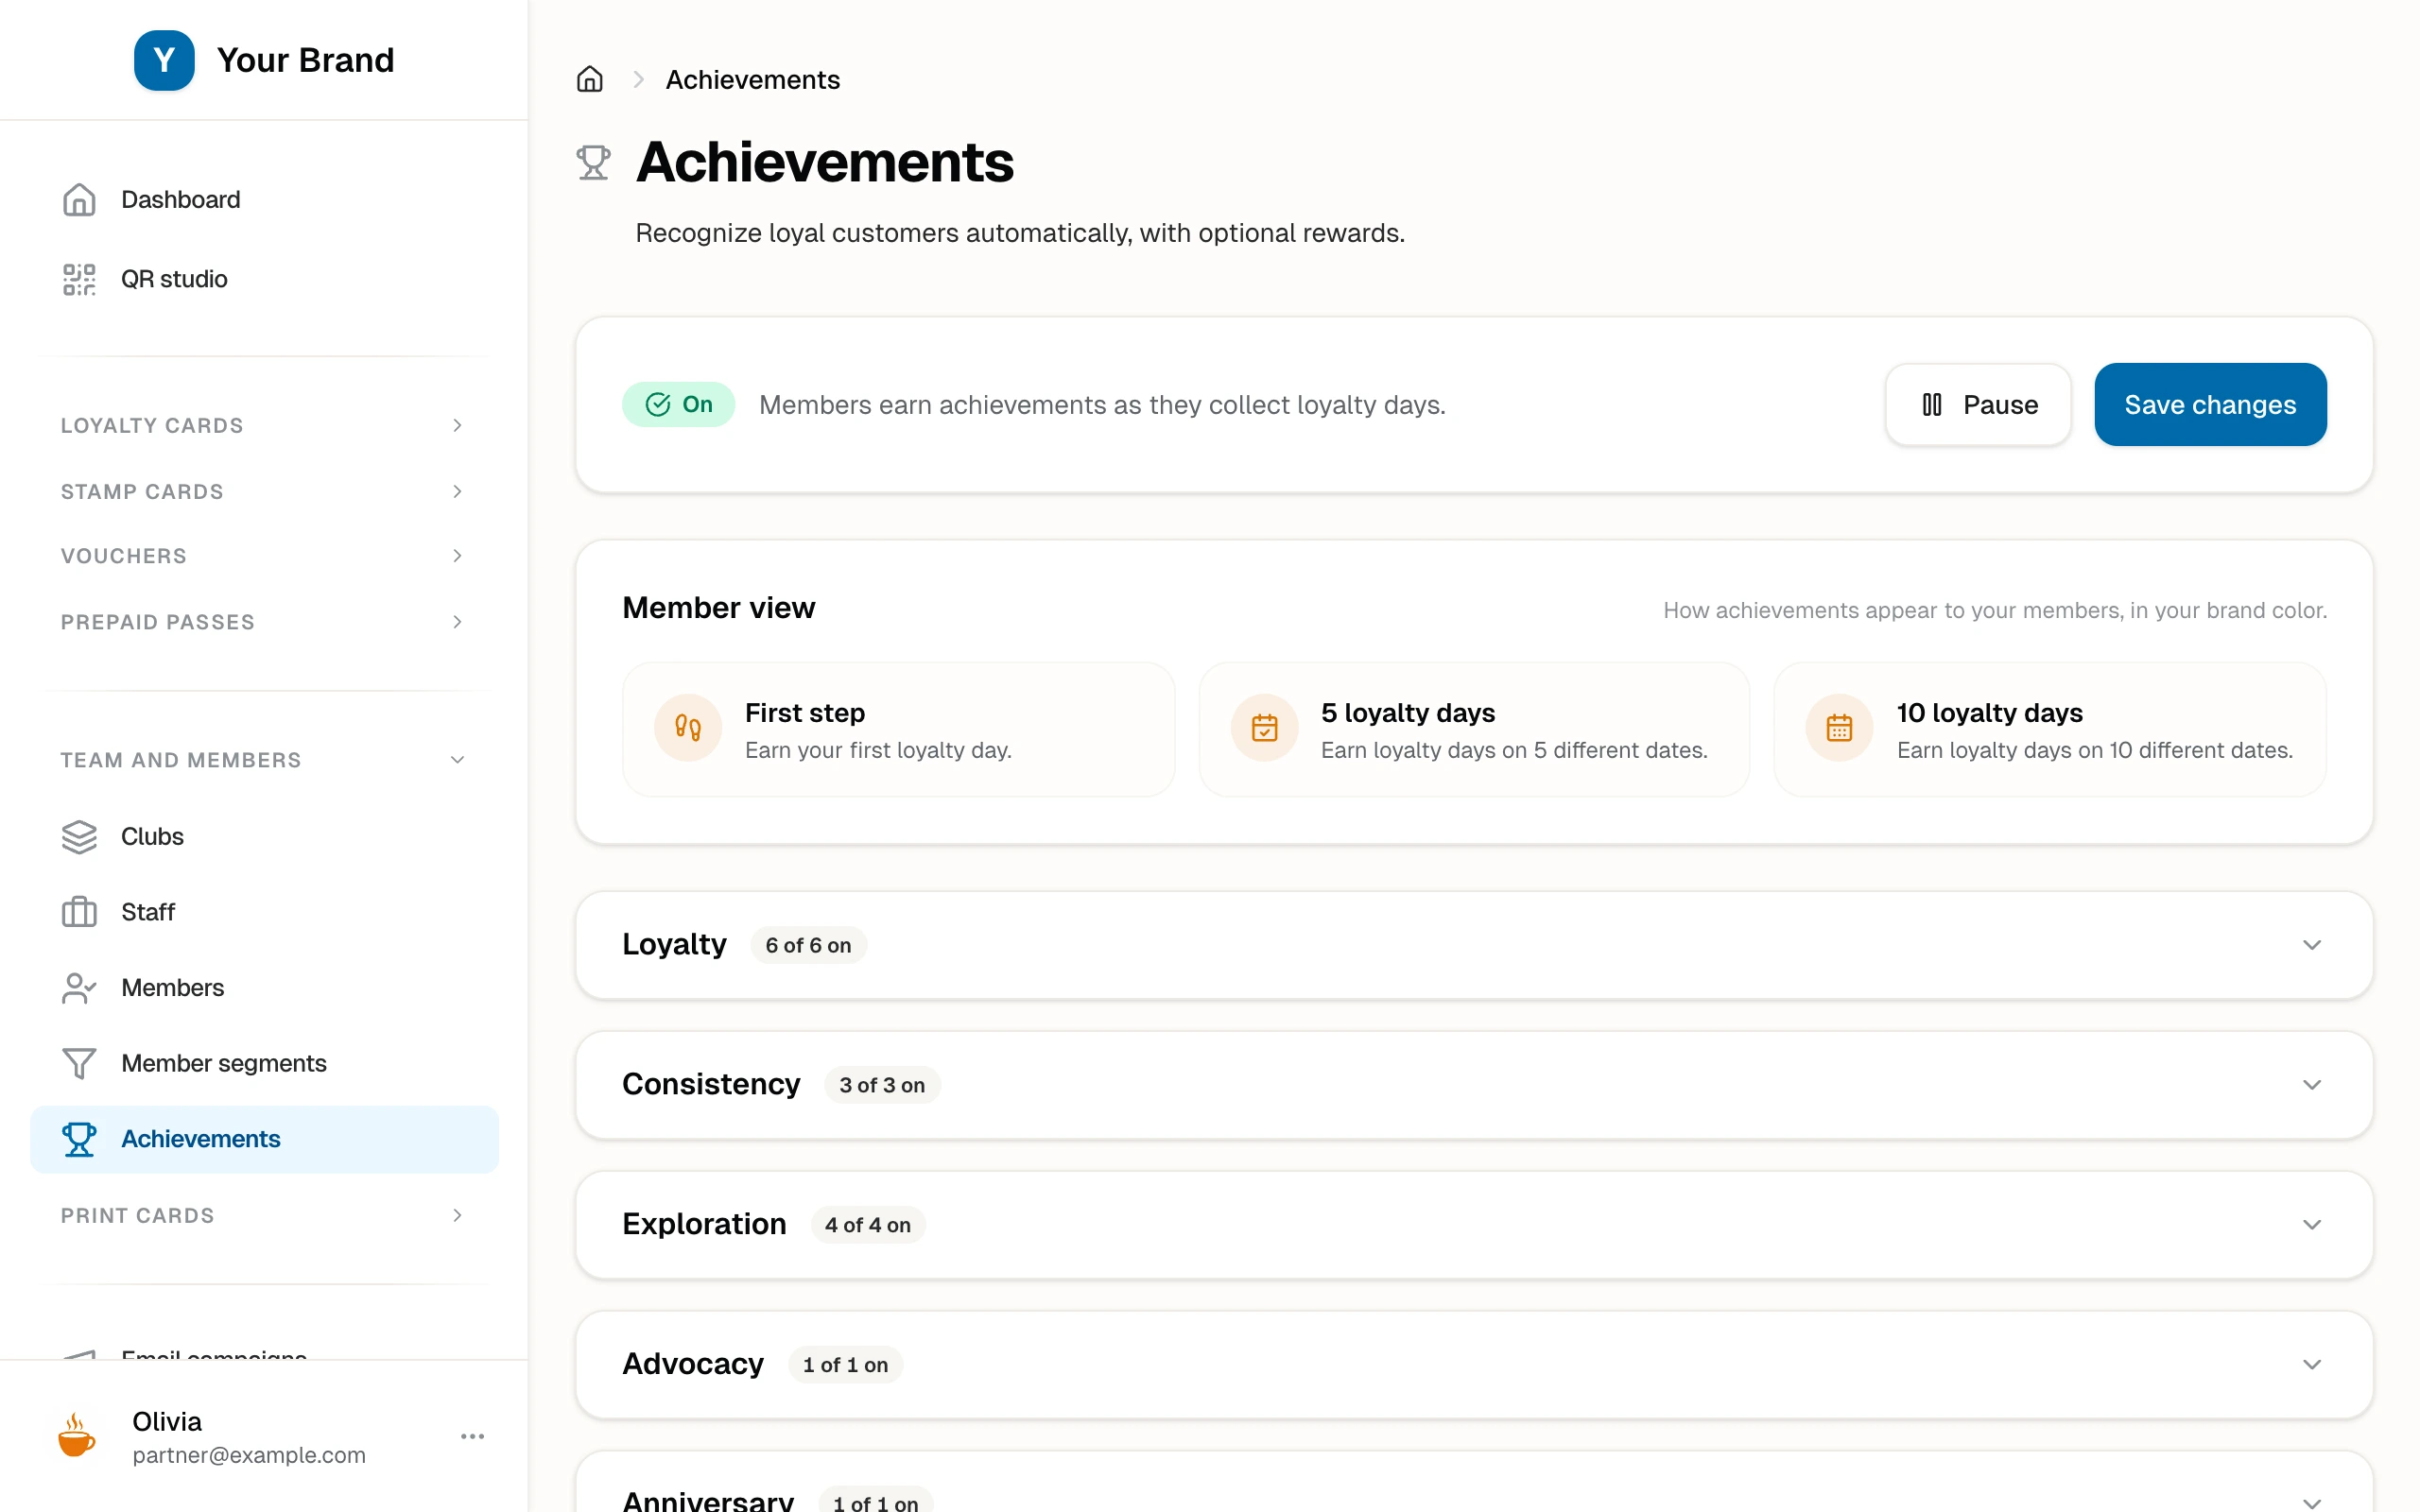This screenshot has height=1512, width=2420.
Task: Pause achievements with the Pause button
Action: [x=1978, y=404]
